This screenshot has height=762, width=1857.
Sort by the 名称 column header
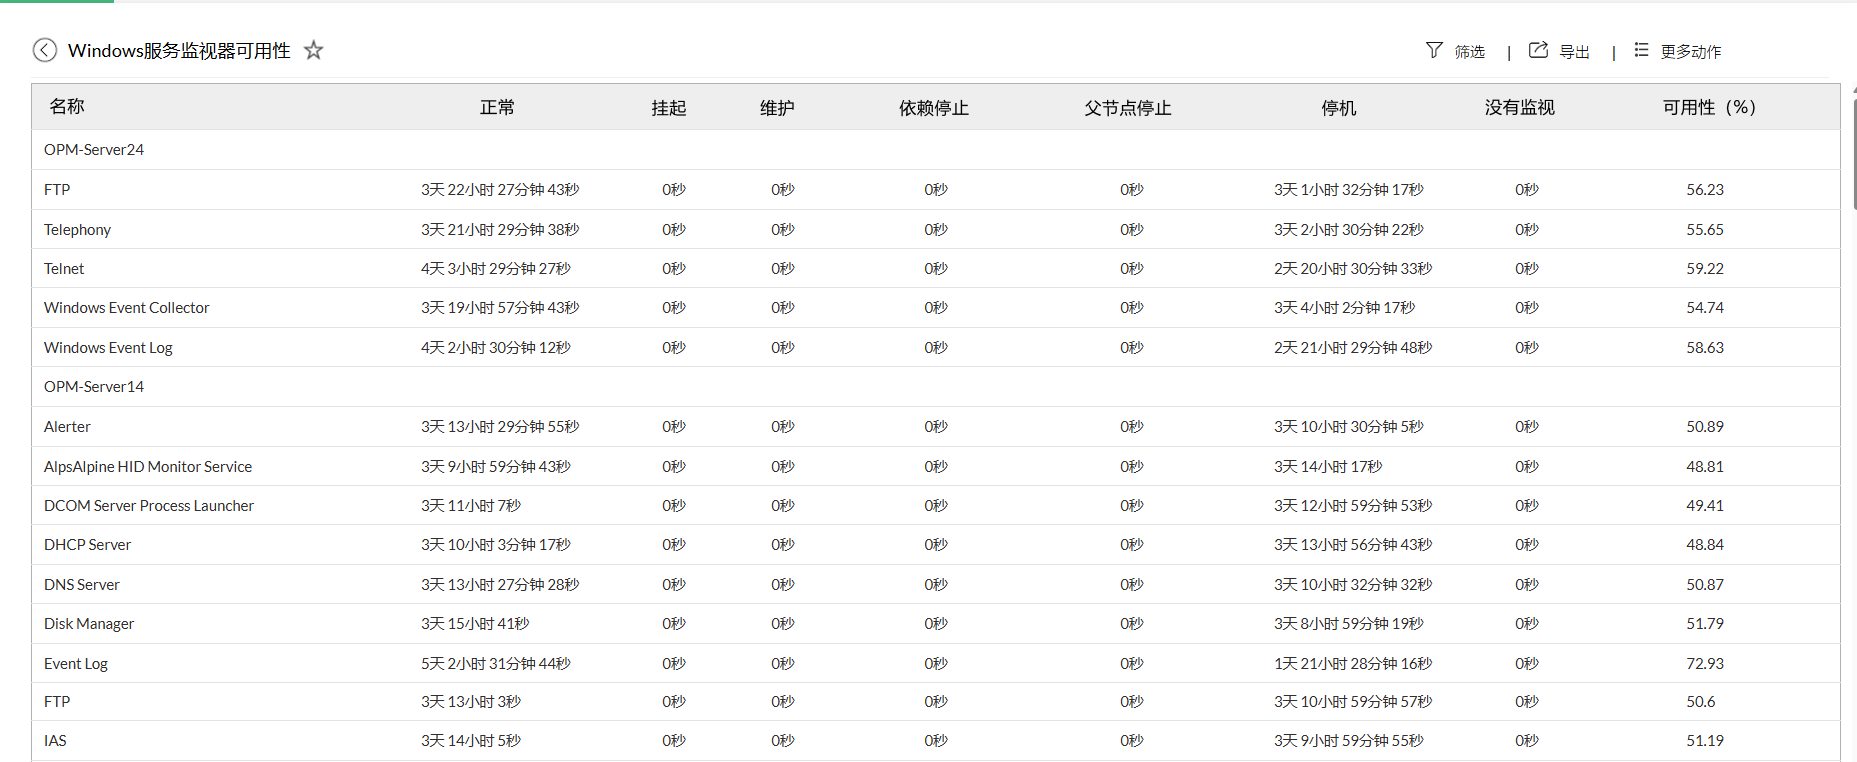click(67, 107)
